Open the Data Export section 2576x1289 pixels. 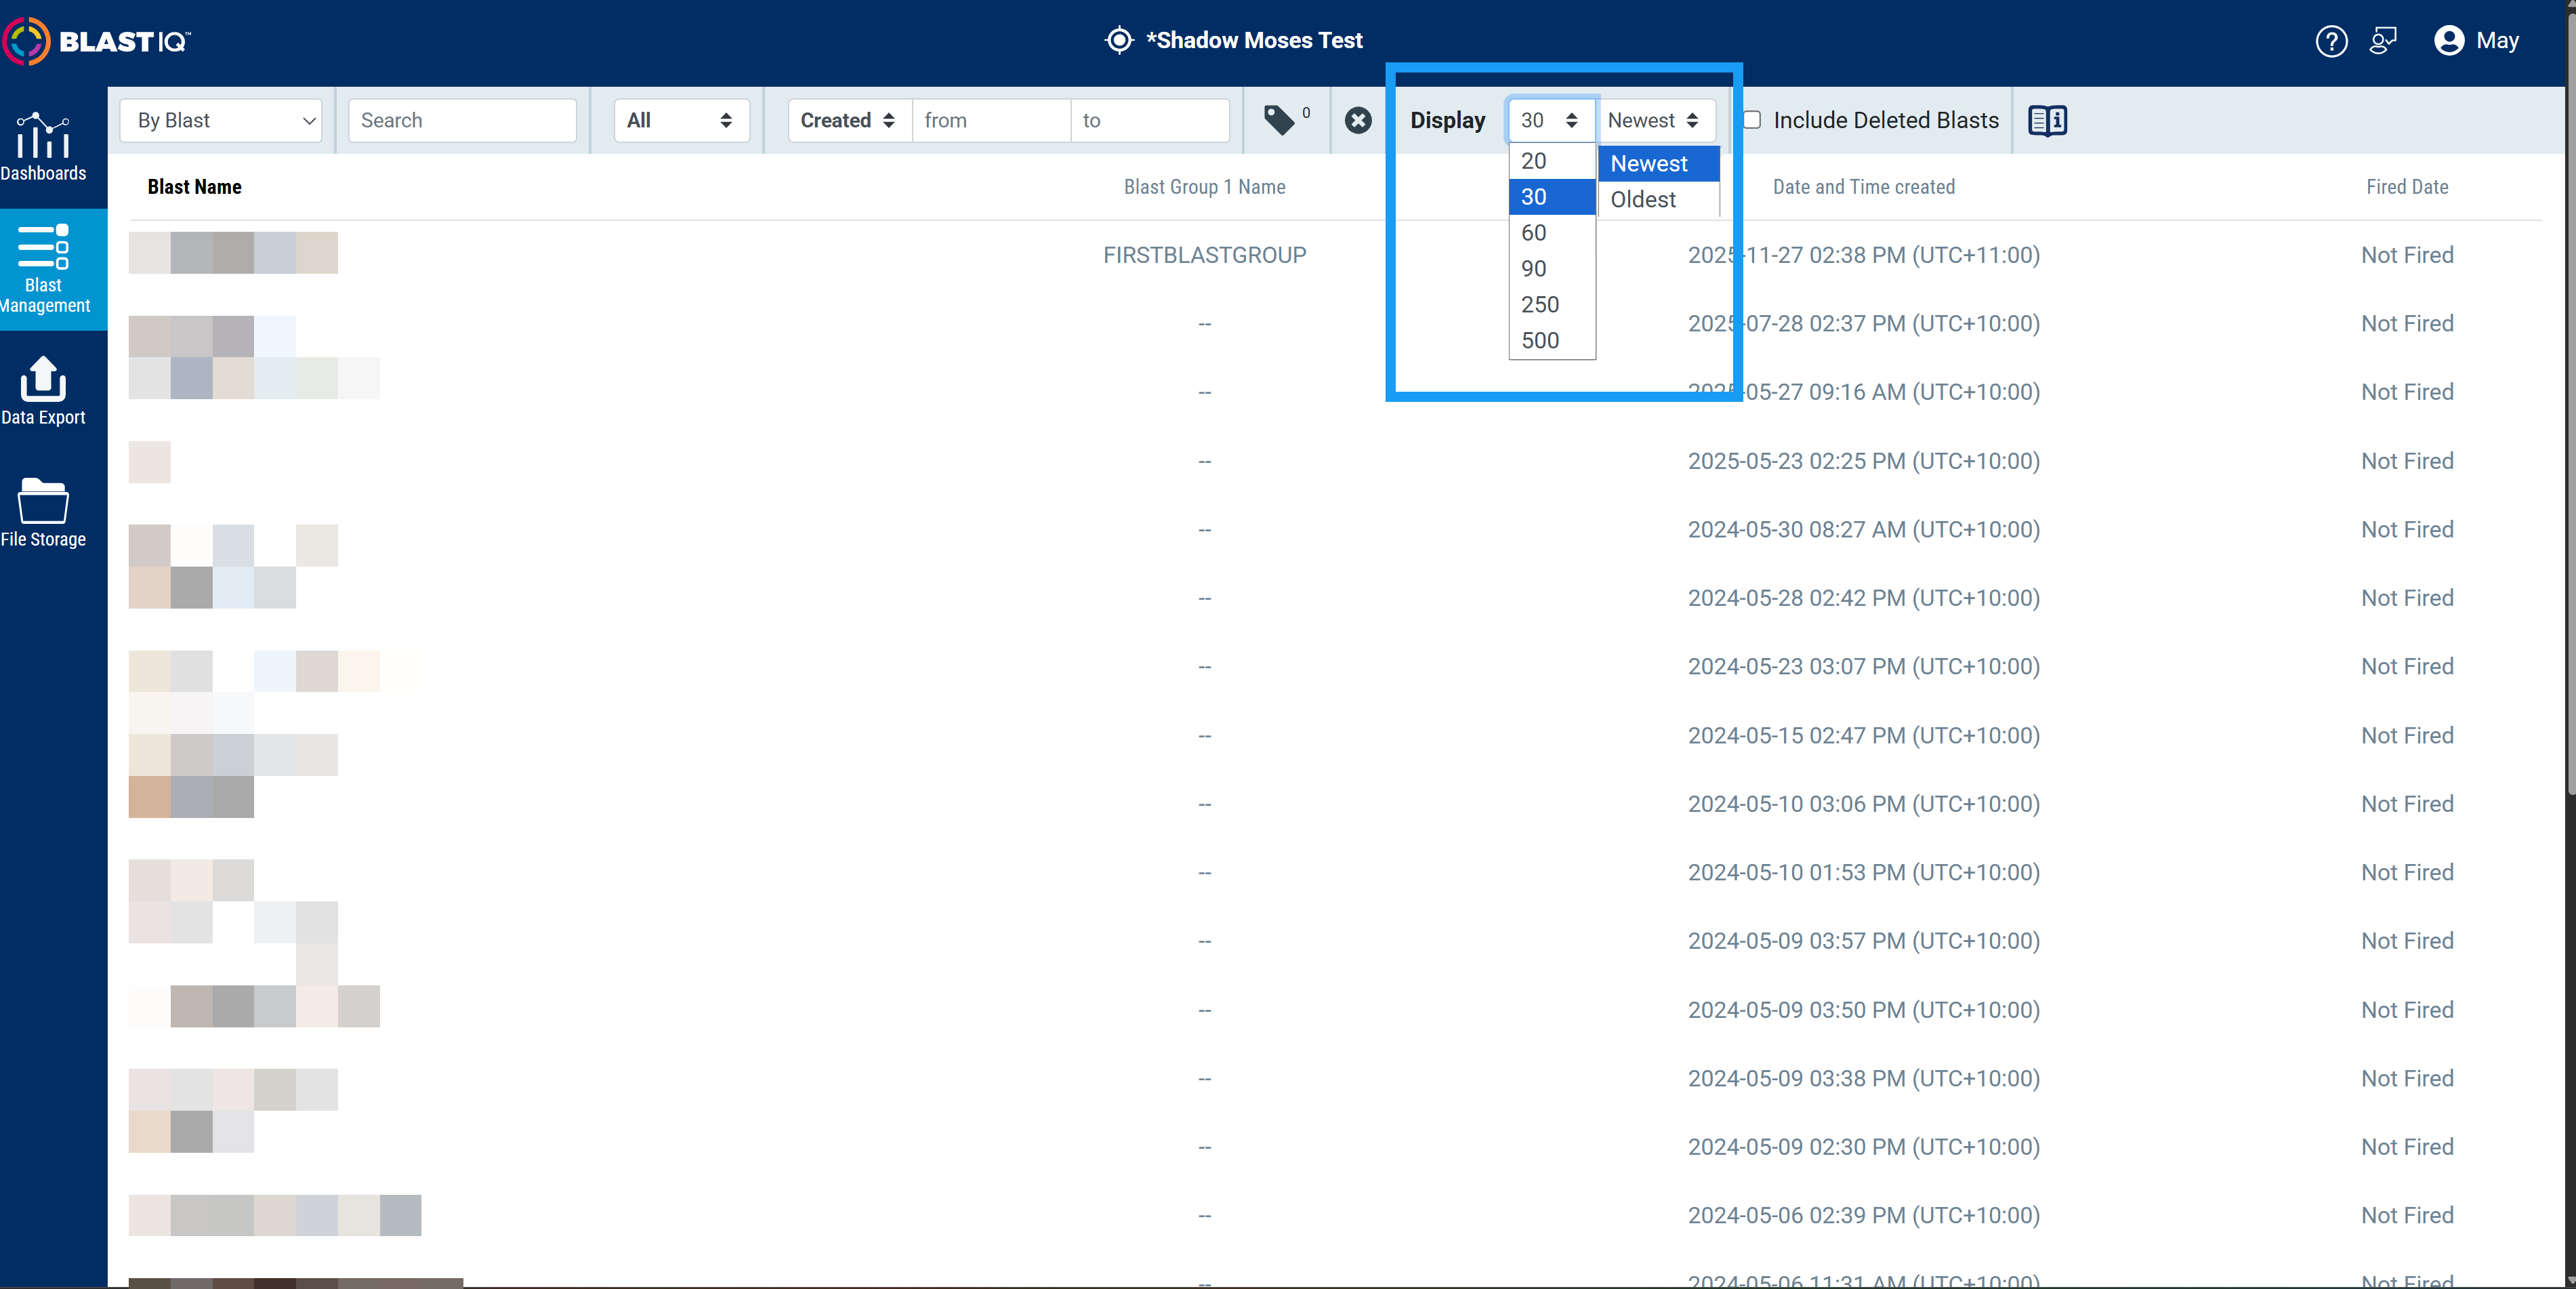click(x=43, y=391)
